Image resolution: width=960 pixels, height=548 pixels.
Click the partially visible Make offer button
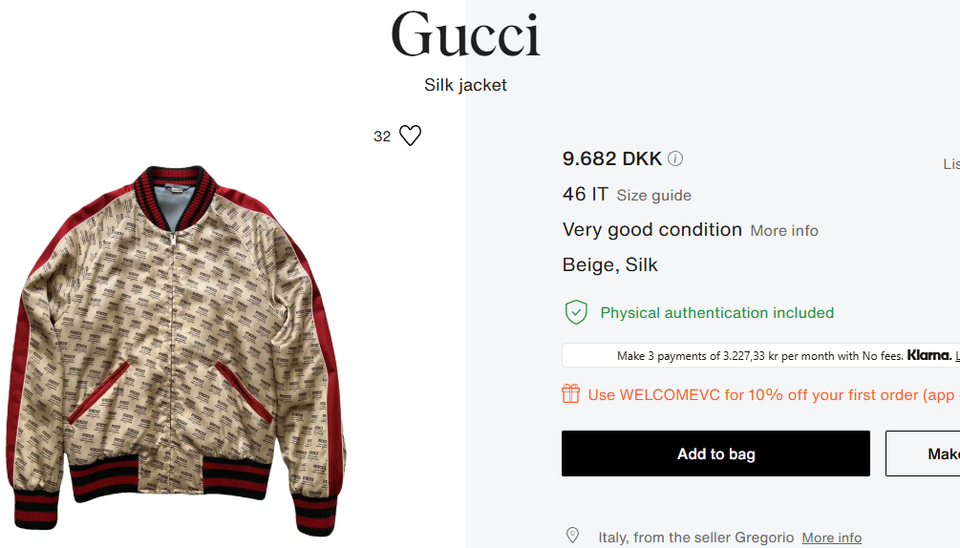[923, 453]
